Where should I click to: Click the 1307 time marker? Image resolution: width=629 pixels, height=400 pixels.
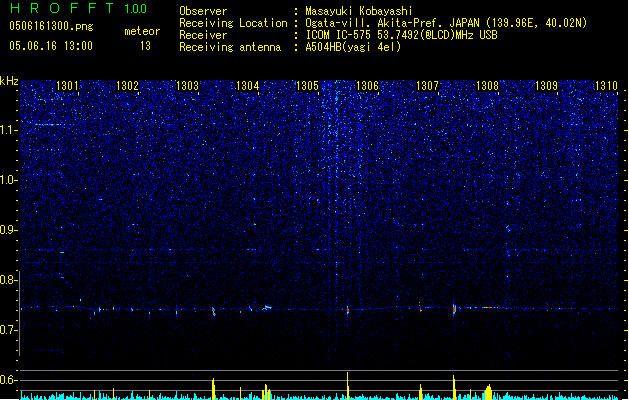[x=427, y=86]
